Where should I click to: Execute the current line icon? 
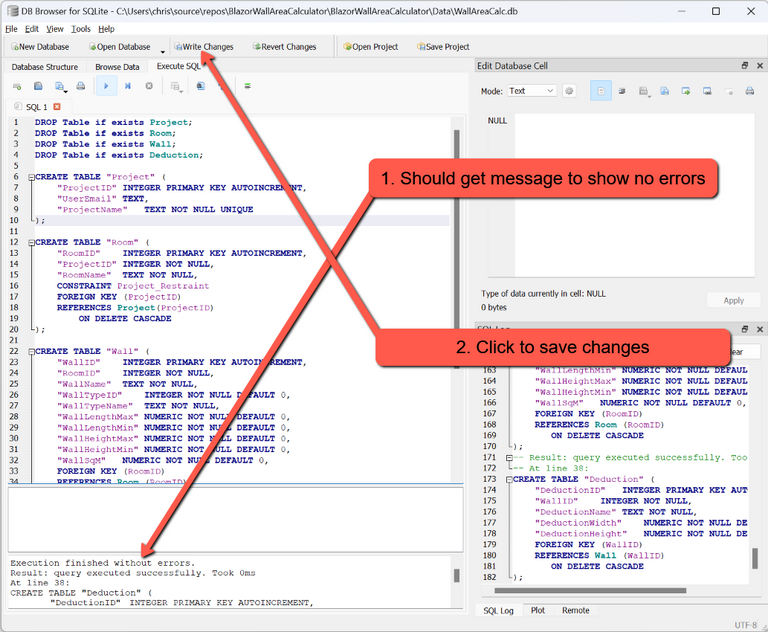[x=128, y=86]
